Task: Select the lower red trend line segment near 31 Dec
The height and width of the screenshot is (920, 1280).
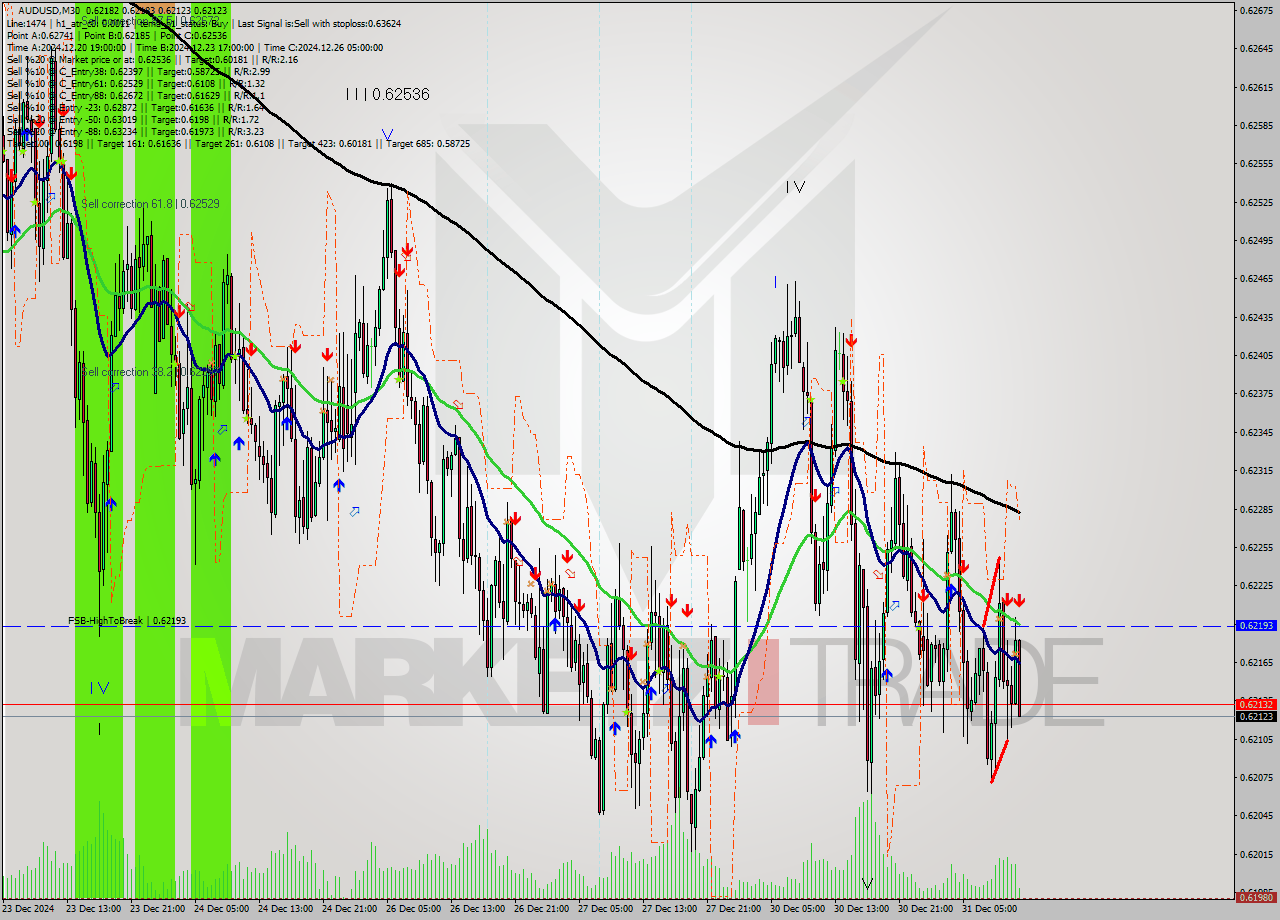Action: click(x=999, y=761)
